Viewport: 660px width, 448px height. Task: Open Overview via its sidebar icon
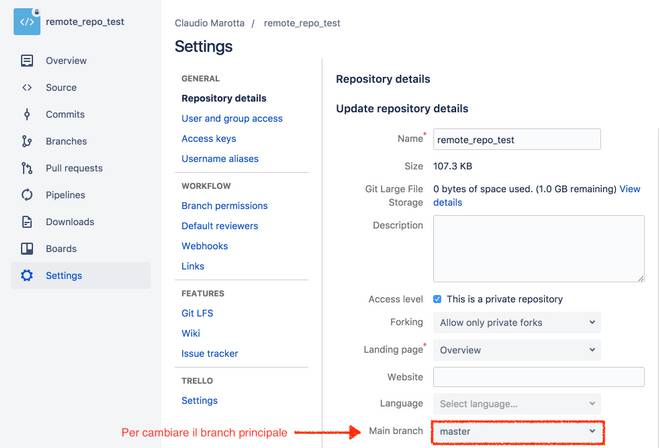[x=27, y=61]
